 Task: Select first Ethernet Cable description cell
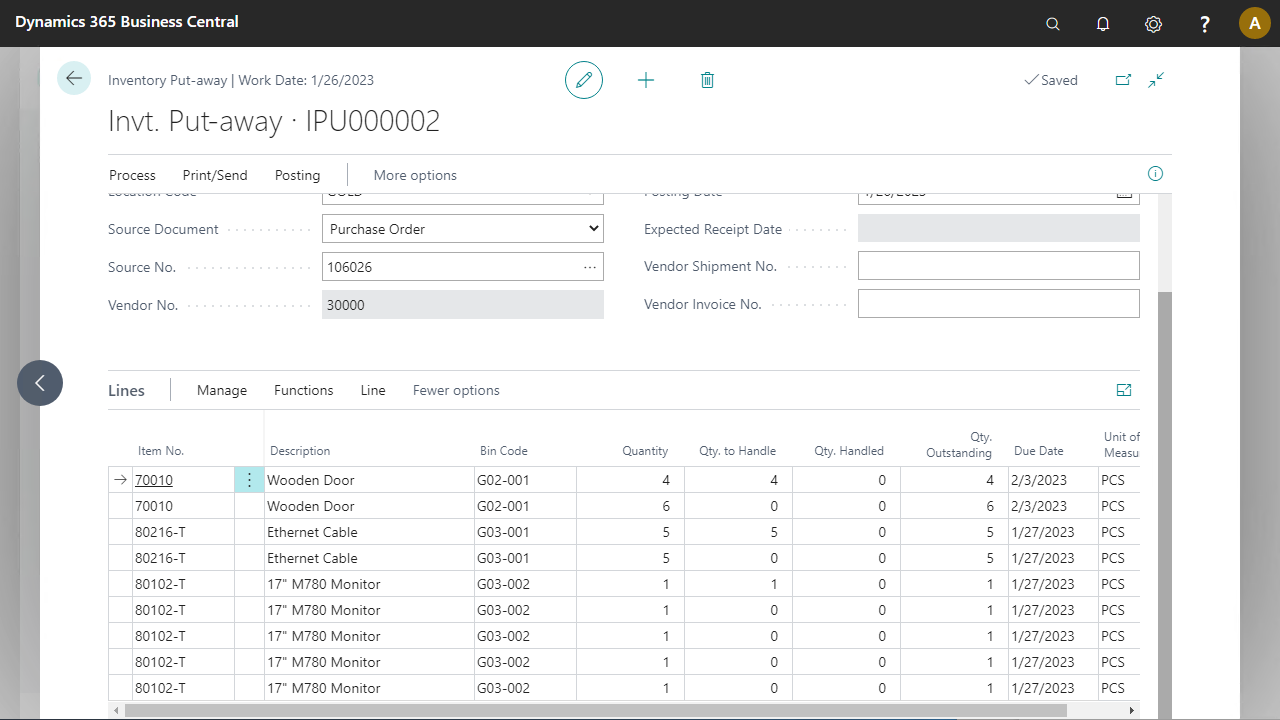(x=369, y=532)
